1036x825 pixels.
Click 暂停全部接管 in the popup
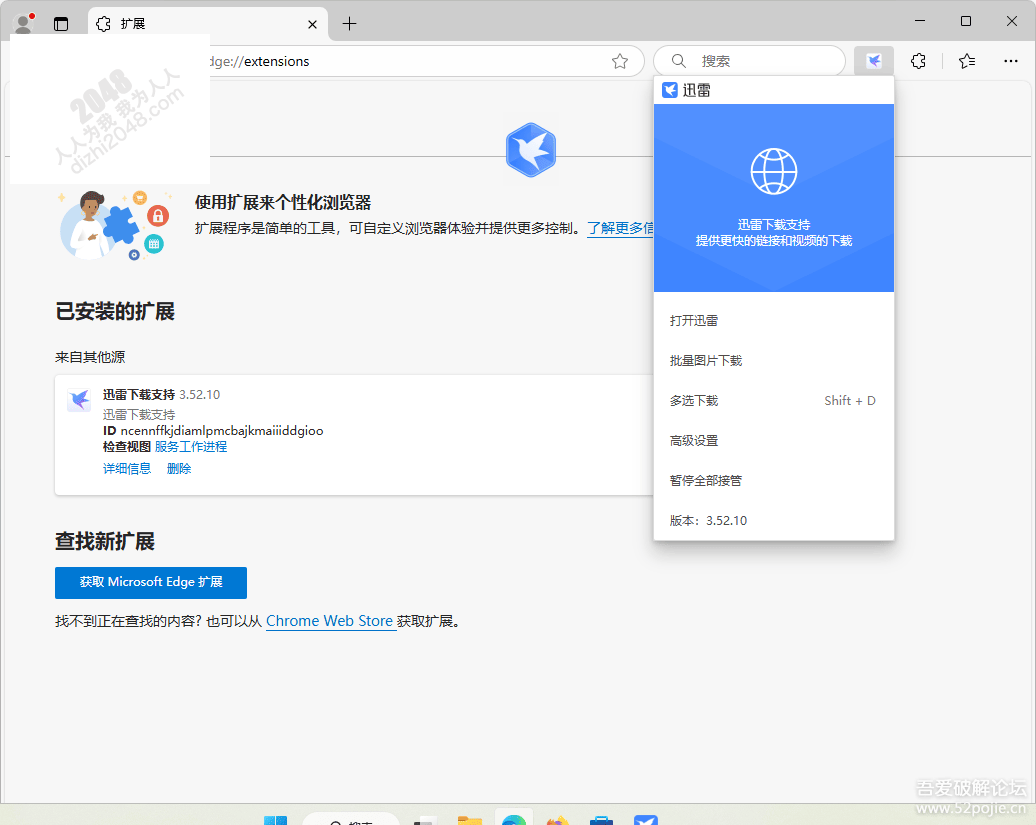pos(706,480)
